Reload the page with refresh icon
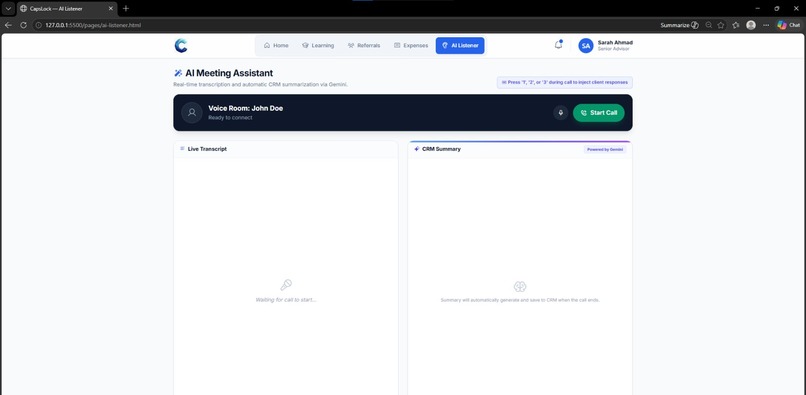 23,25
